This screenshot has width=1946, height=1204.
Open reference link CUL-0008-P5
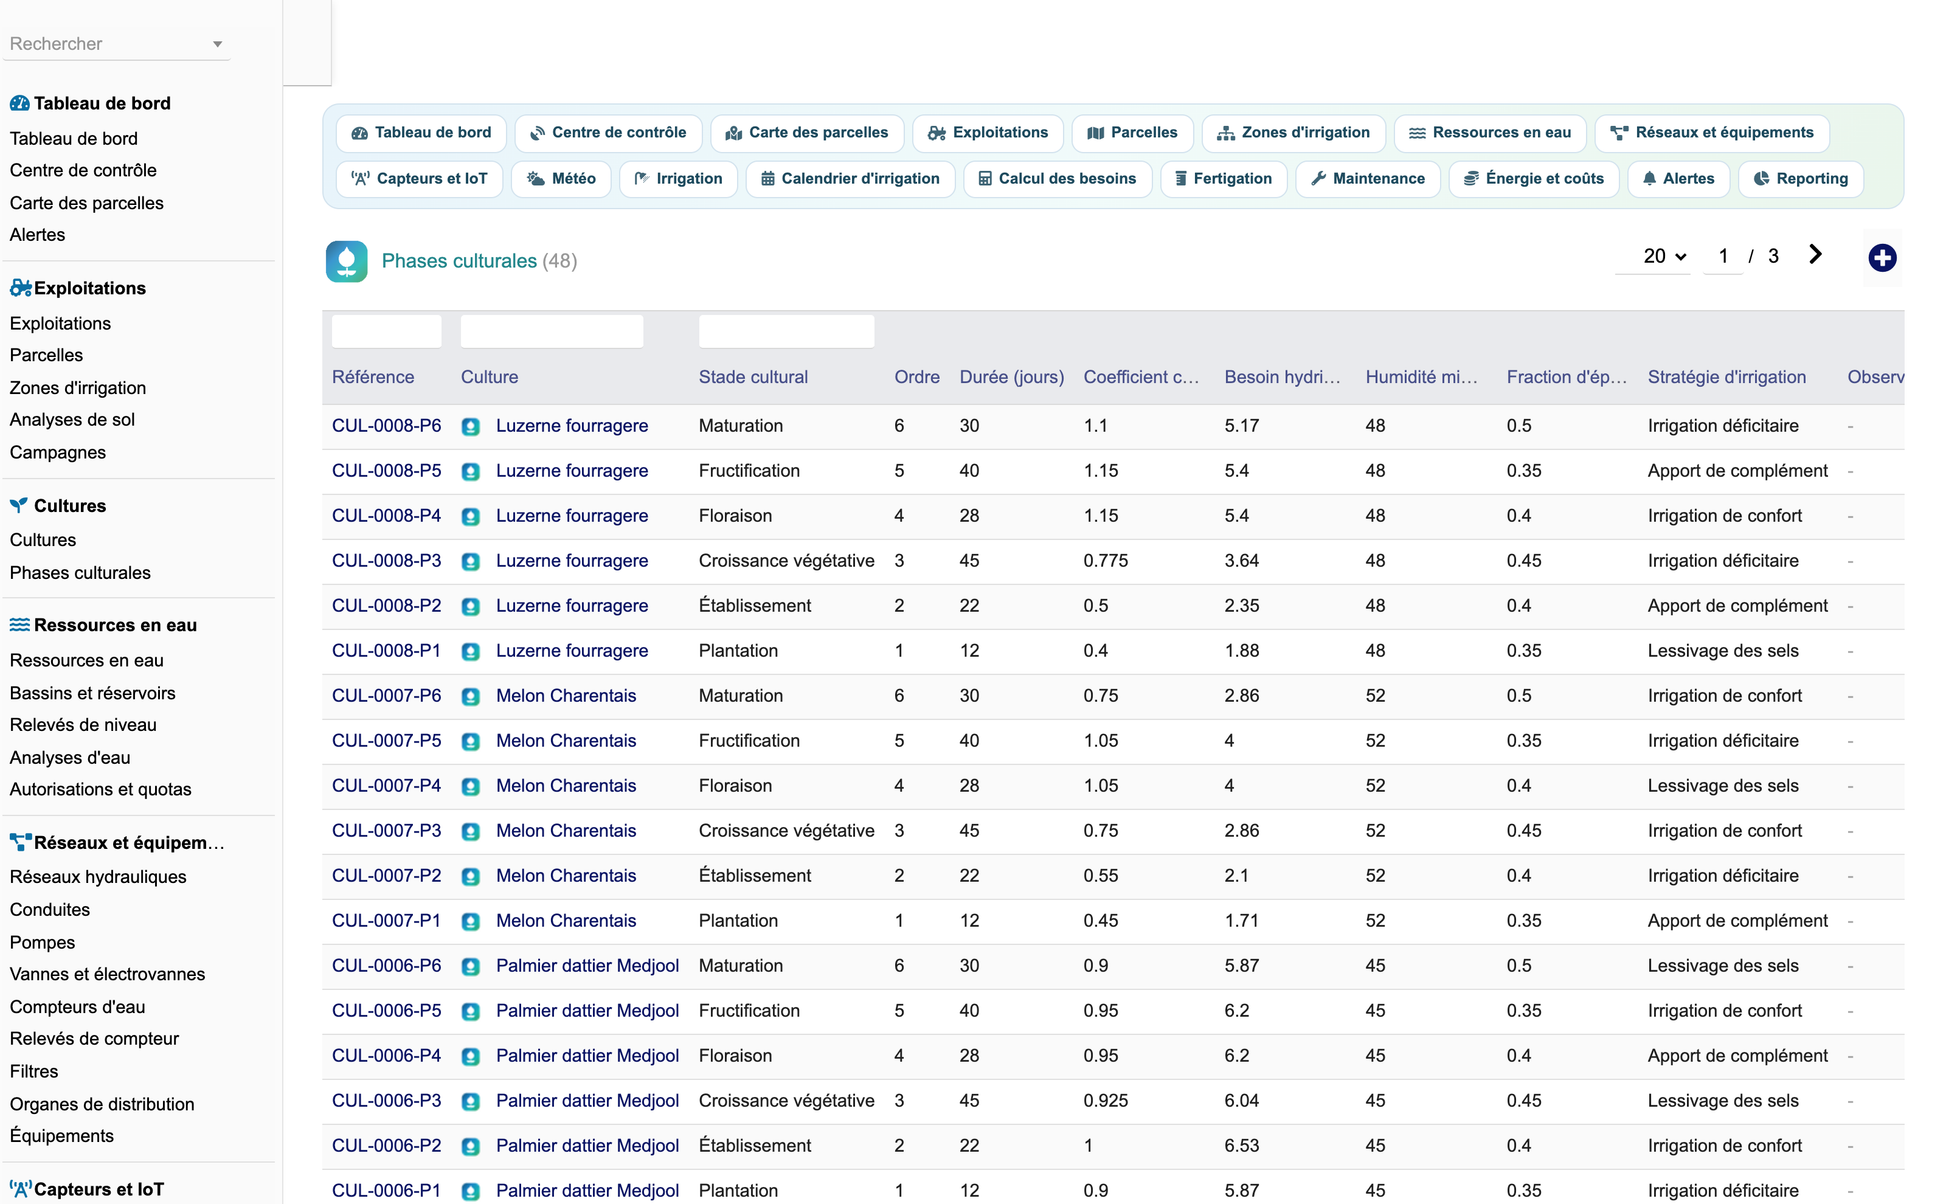[x=386, y=471]
